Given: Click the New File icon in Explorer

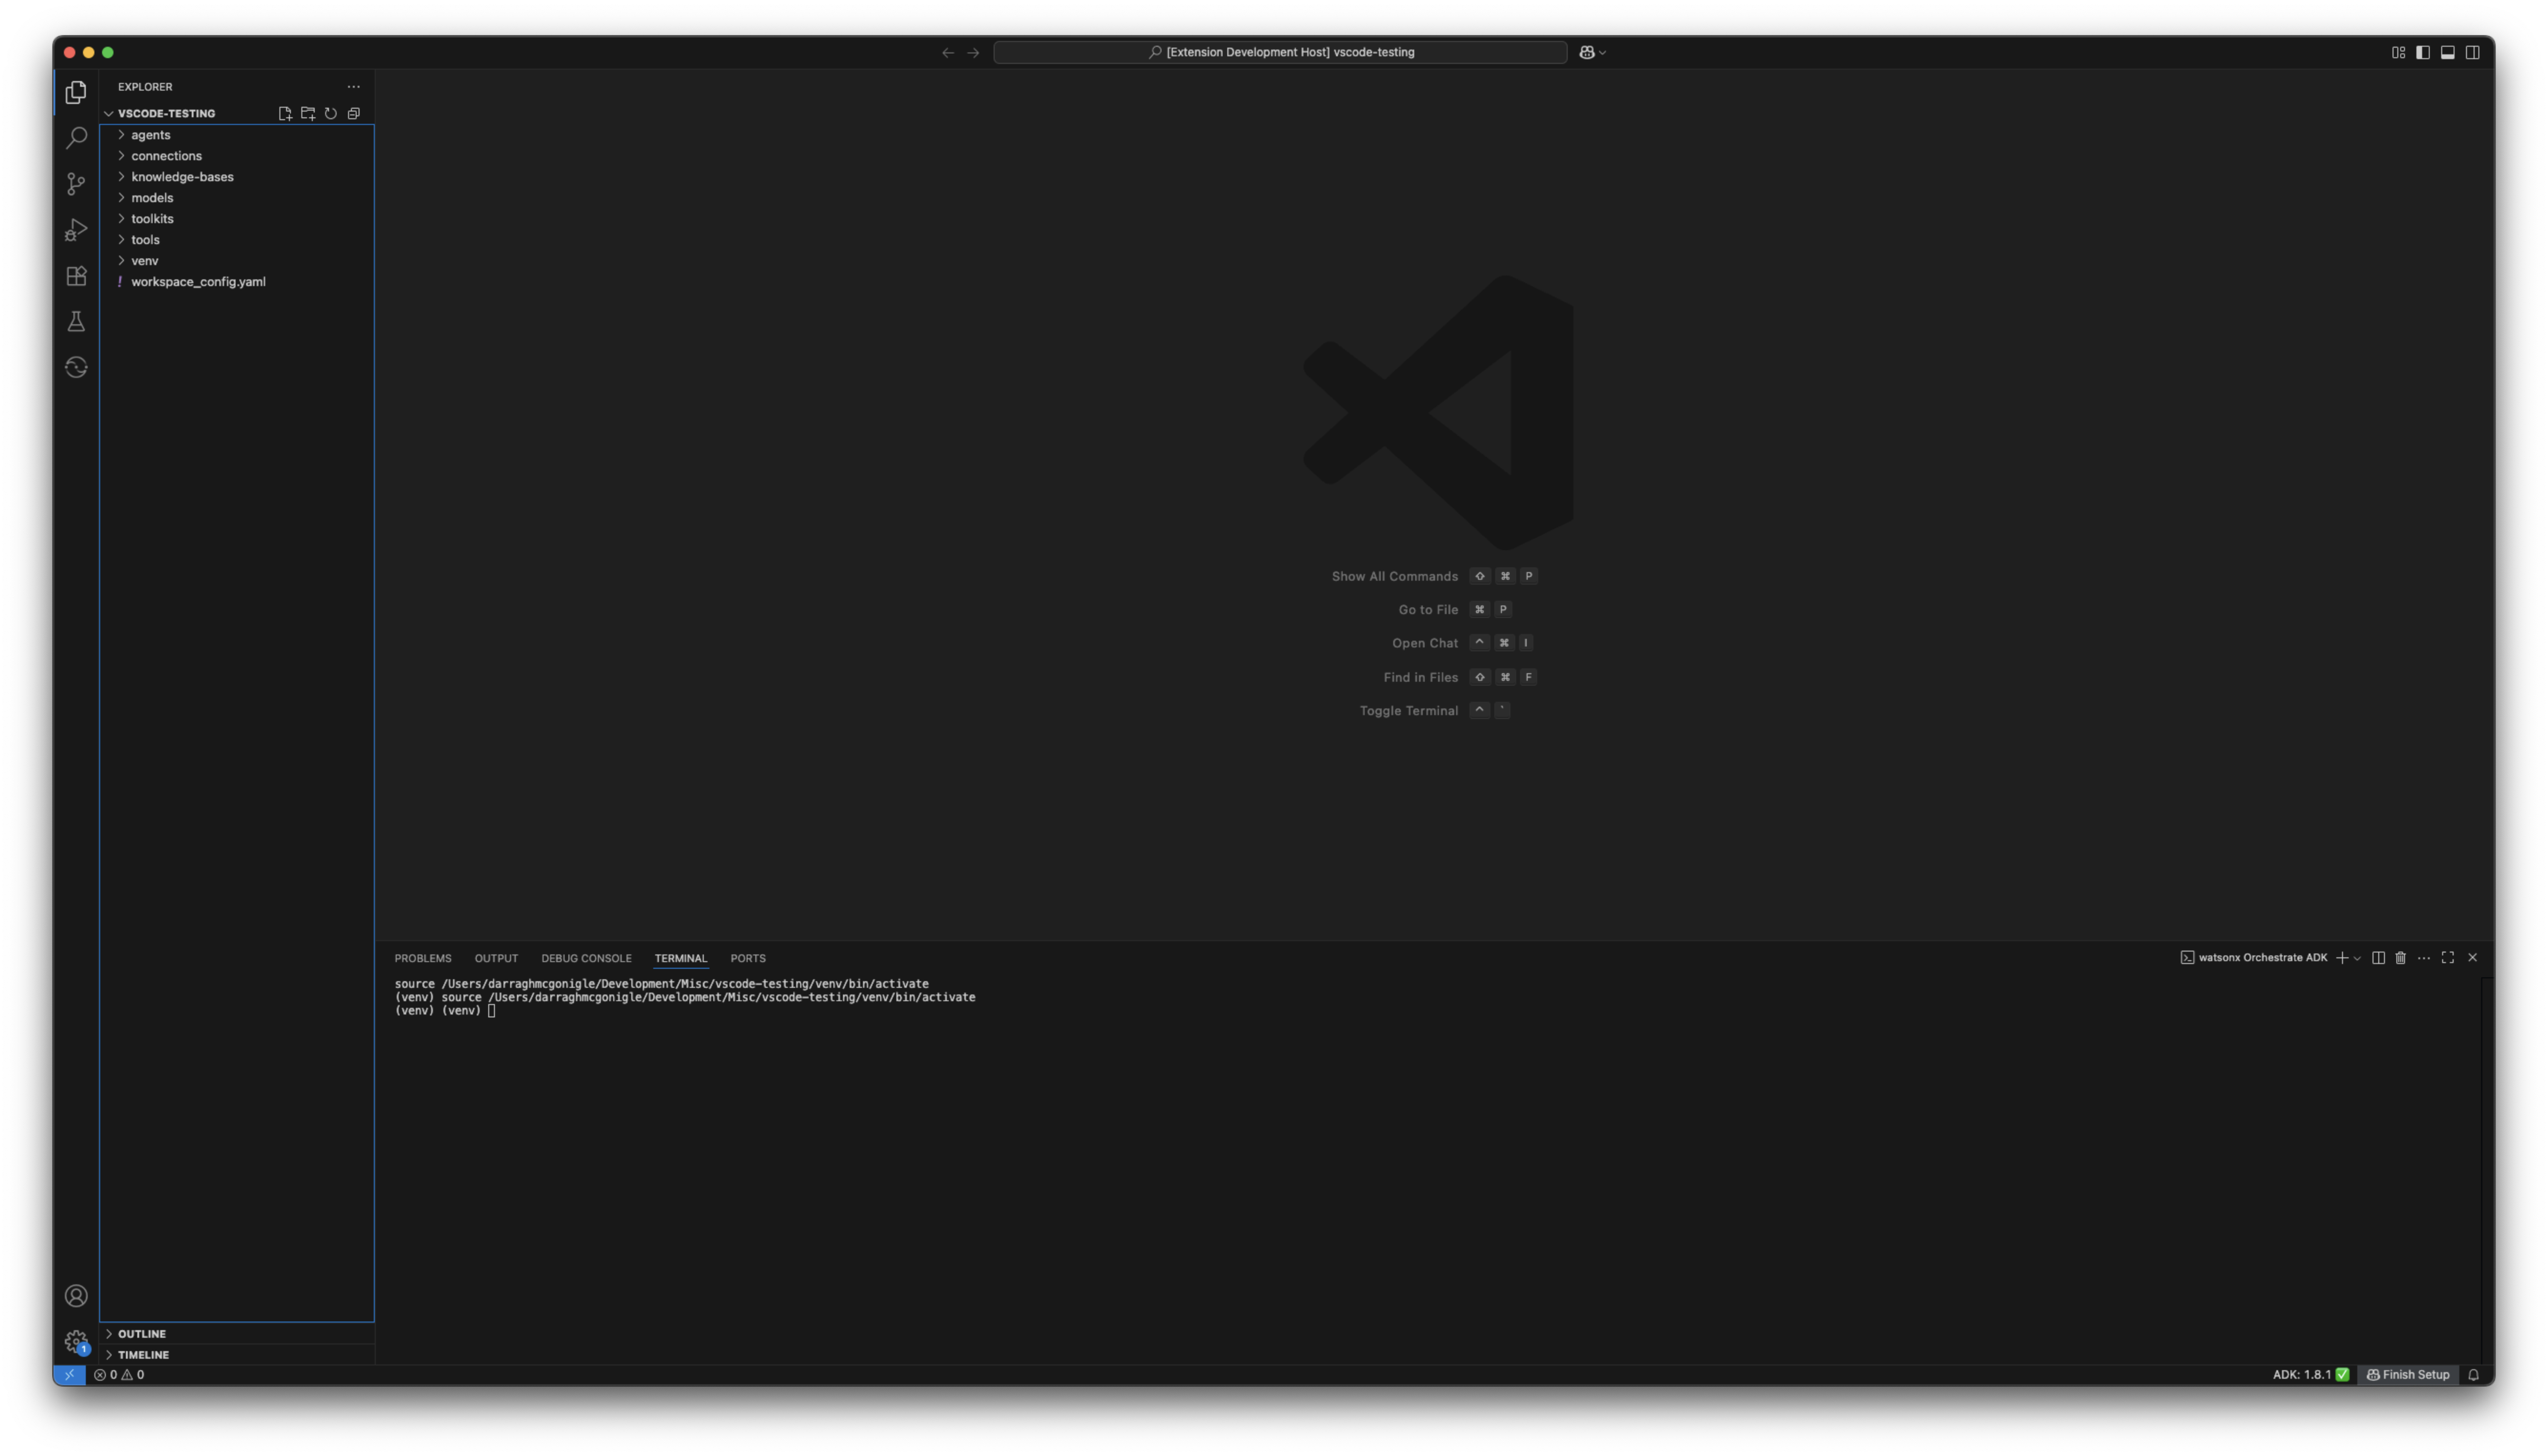Looking at the screenshot, I should pyautogui.click(x=285, y=113).
